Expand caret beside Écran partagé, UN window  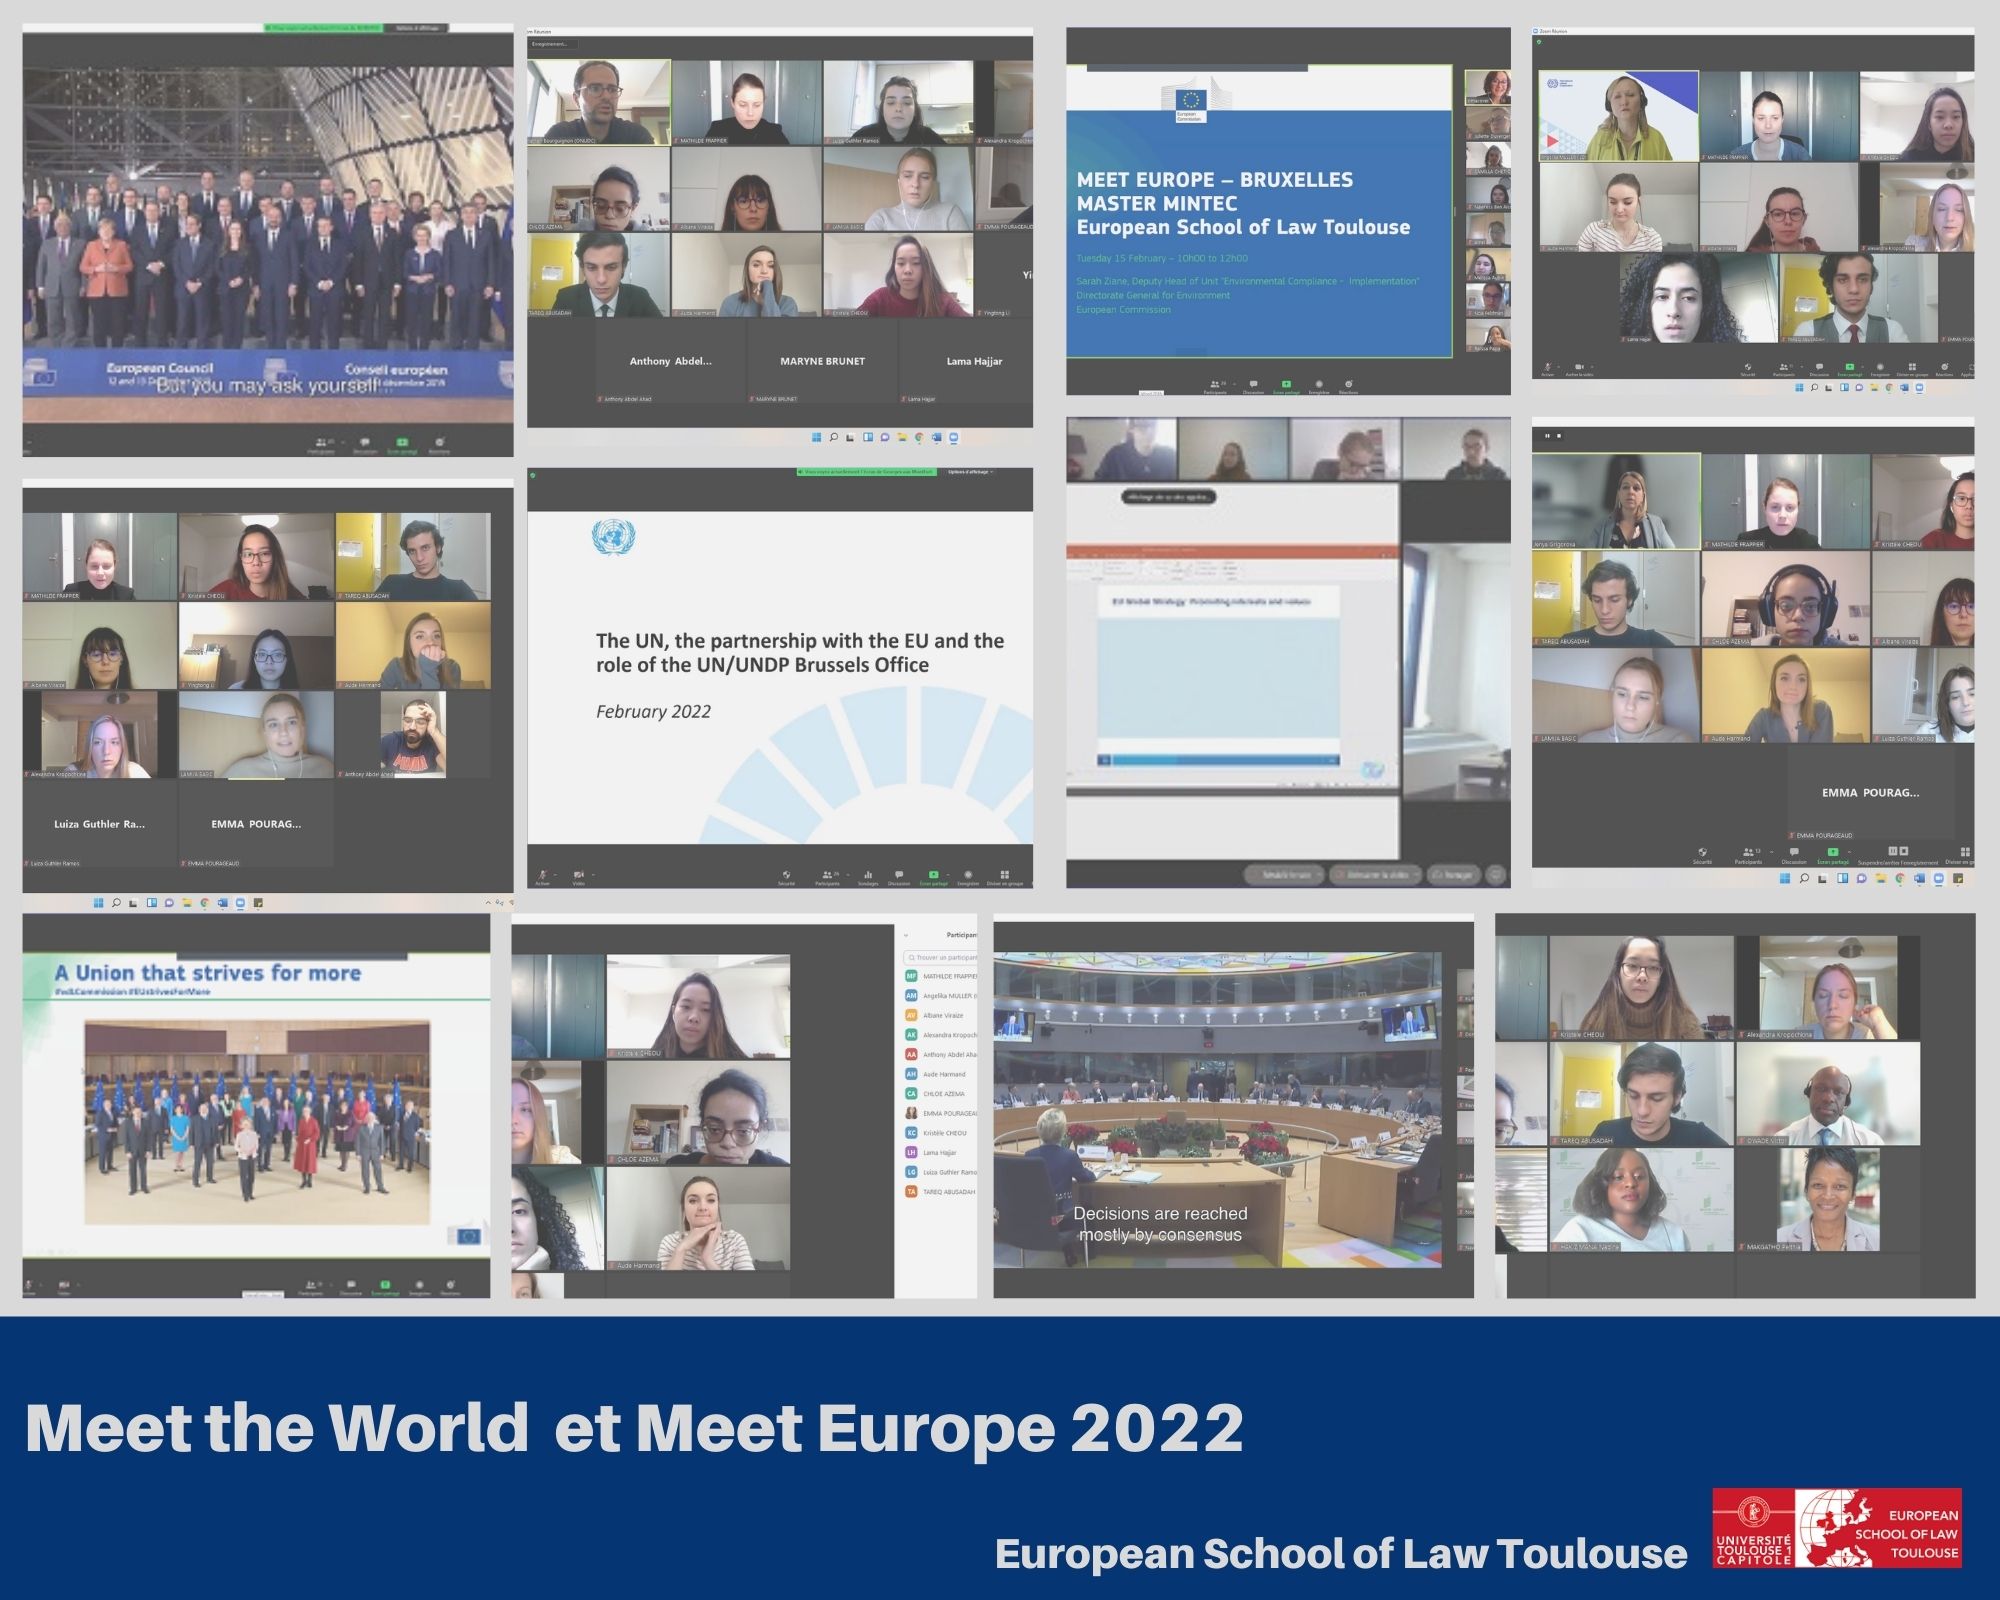[948, 874]
